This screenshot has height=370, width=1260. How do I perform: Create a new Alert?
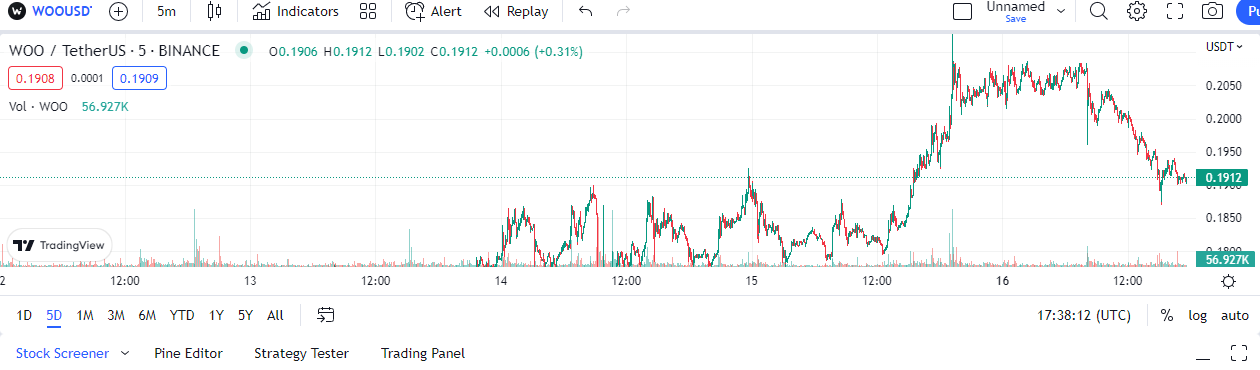(433, 12)
